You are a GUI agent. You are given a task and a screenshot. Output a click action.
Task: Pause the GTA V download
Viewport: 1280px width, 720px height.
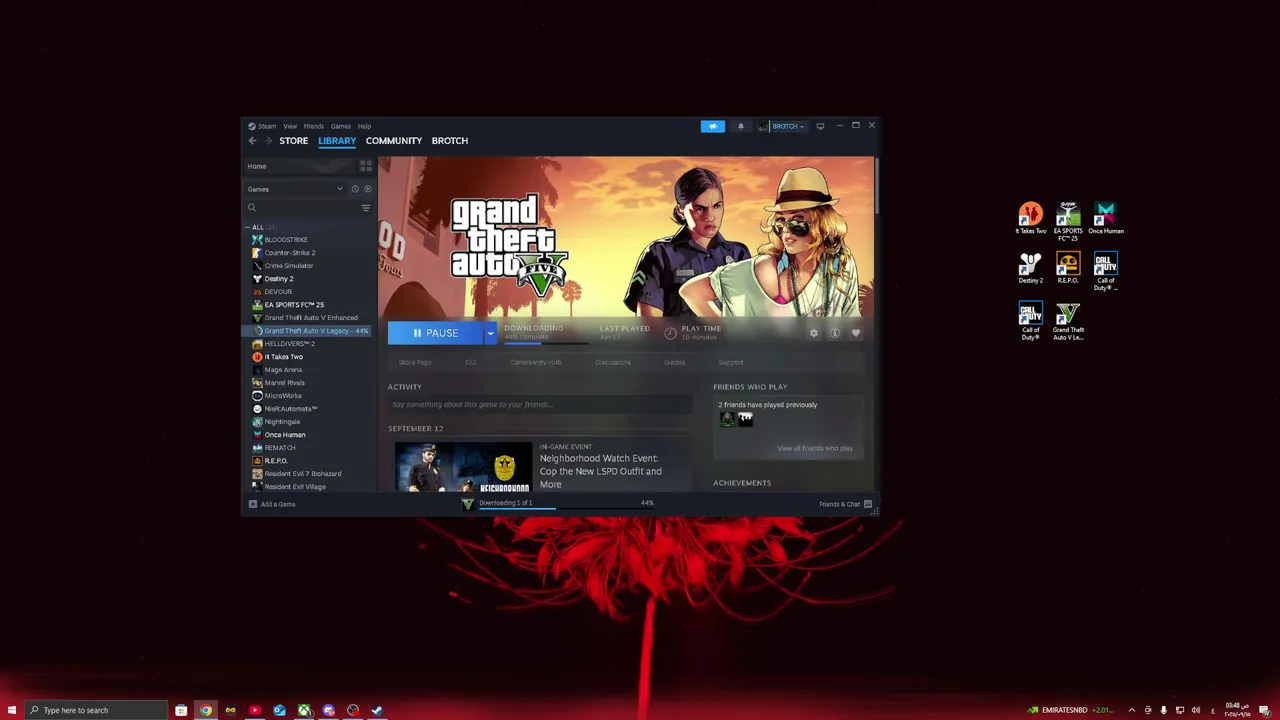coord(436,333)
